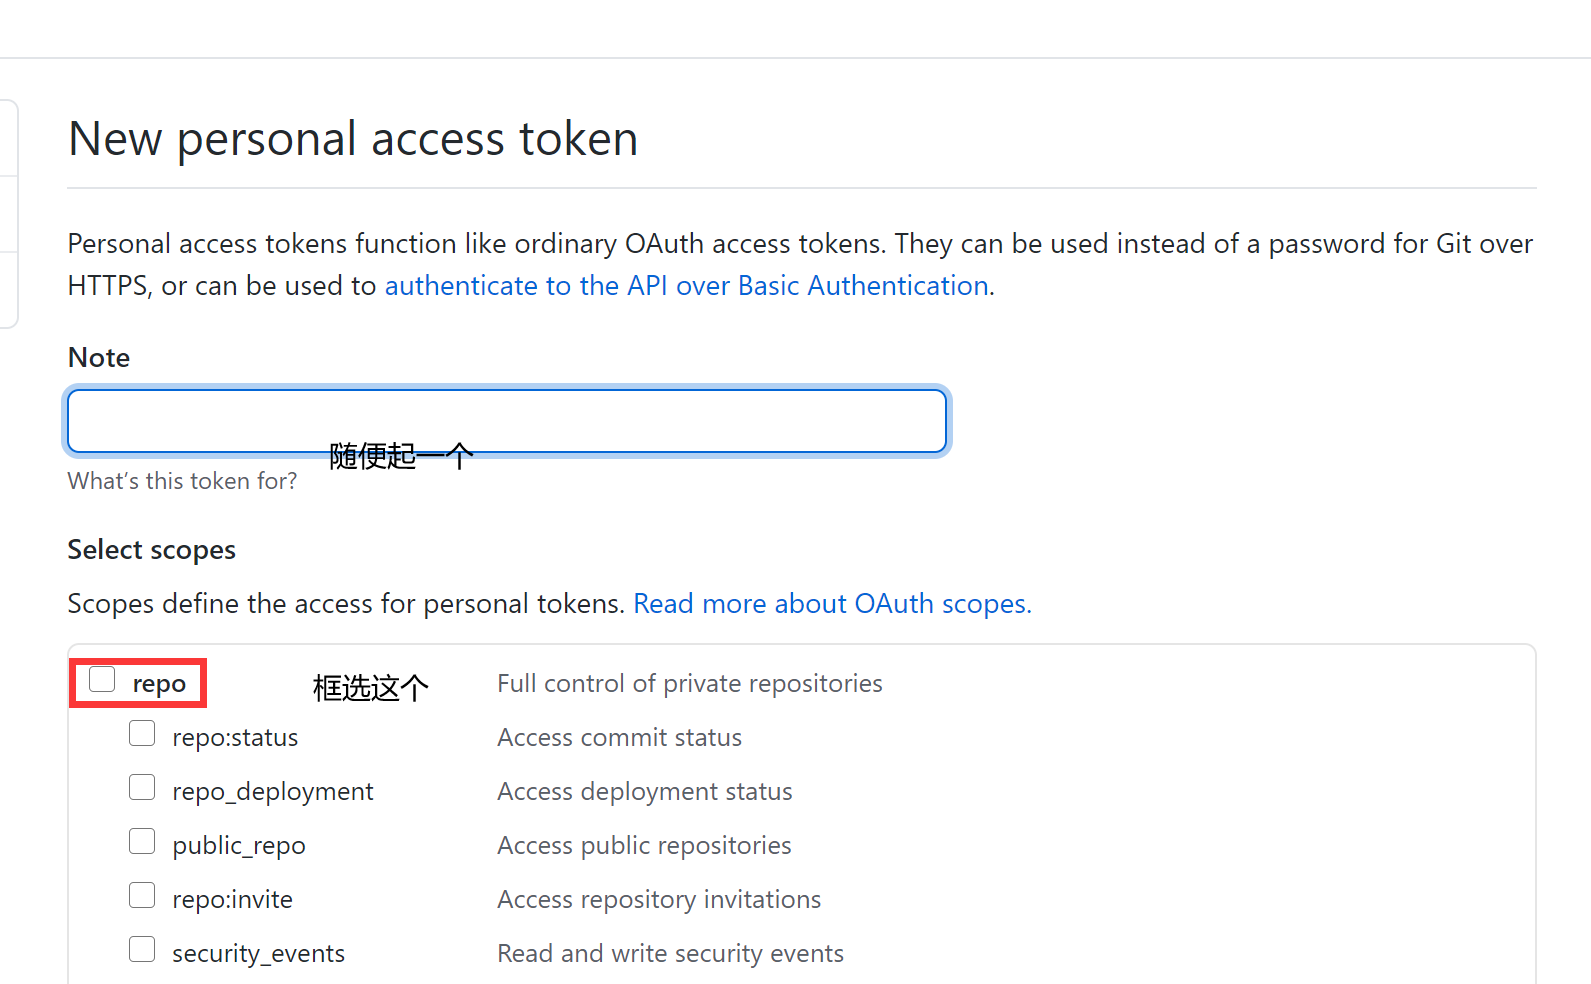Click "What's this token for?" hint text
The width and height of the screenshot is (1591, 984).
pos(182,481)
